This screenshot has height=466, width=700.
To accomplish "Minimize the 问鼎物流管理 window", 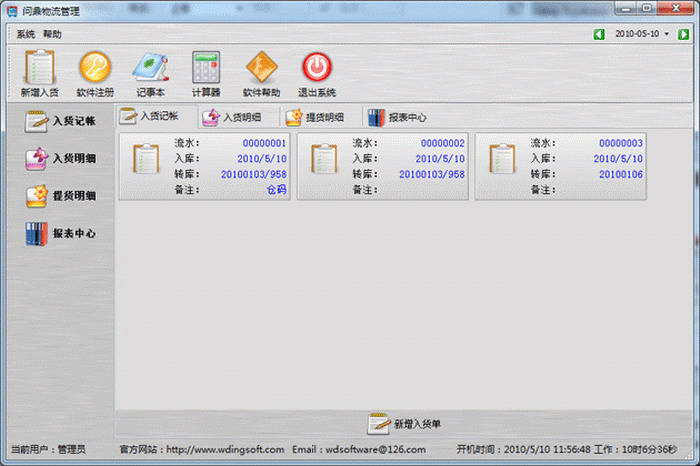I will coord(627,8).
